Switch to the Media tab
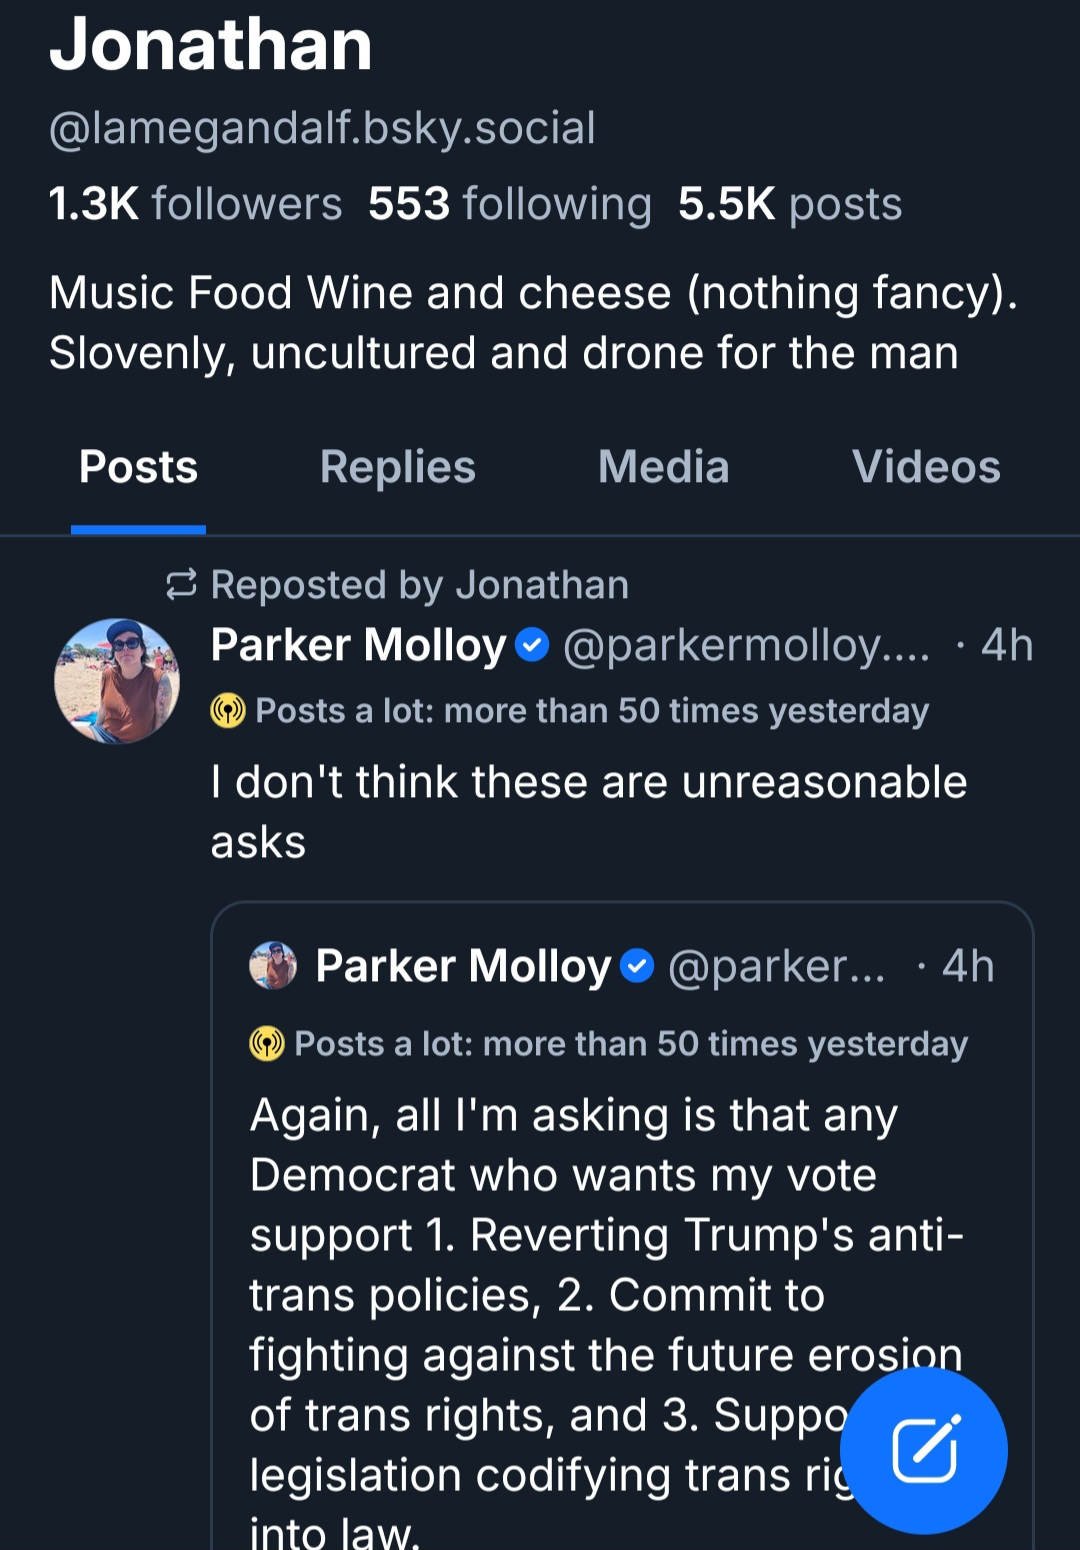This screenshot has height=1550, width=1080. click(663, 467)
